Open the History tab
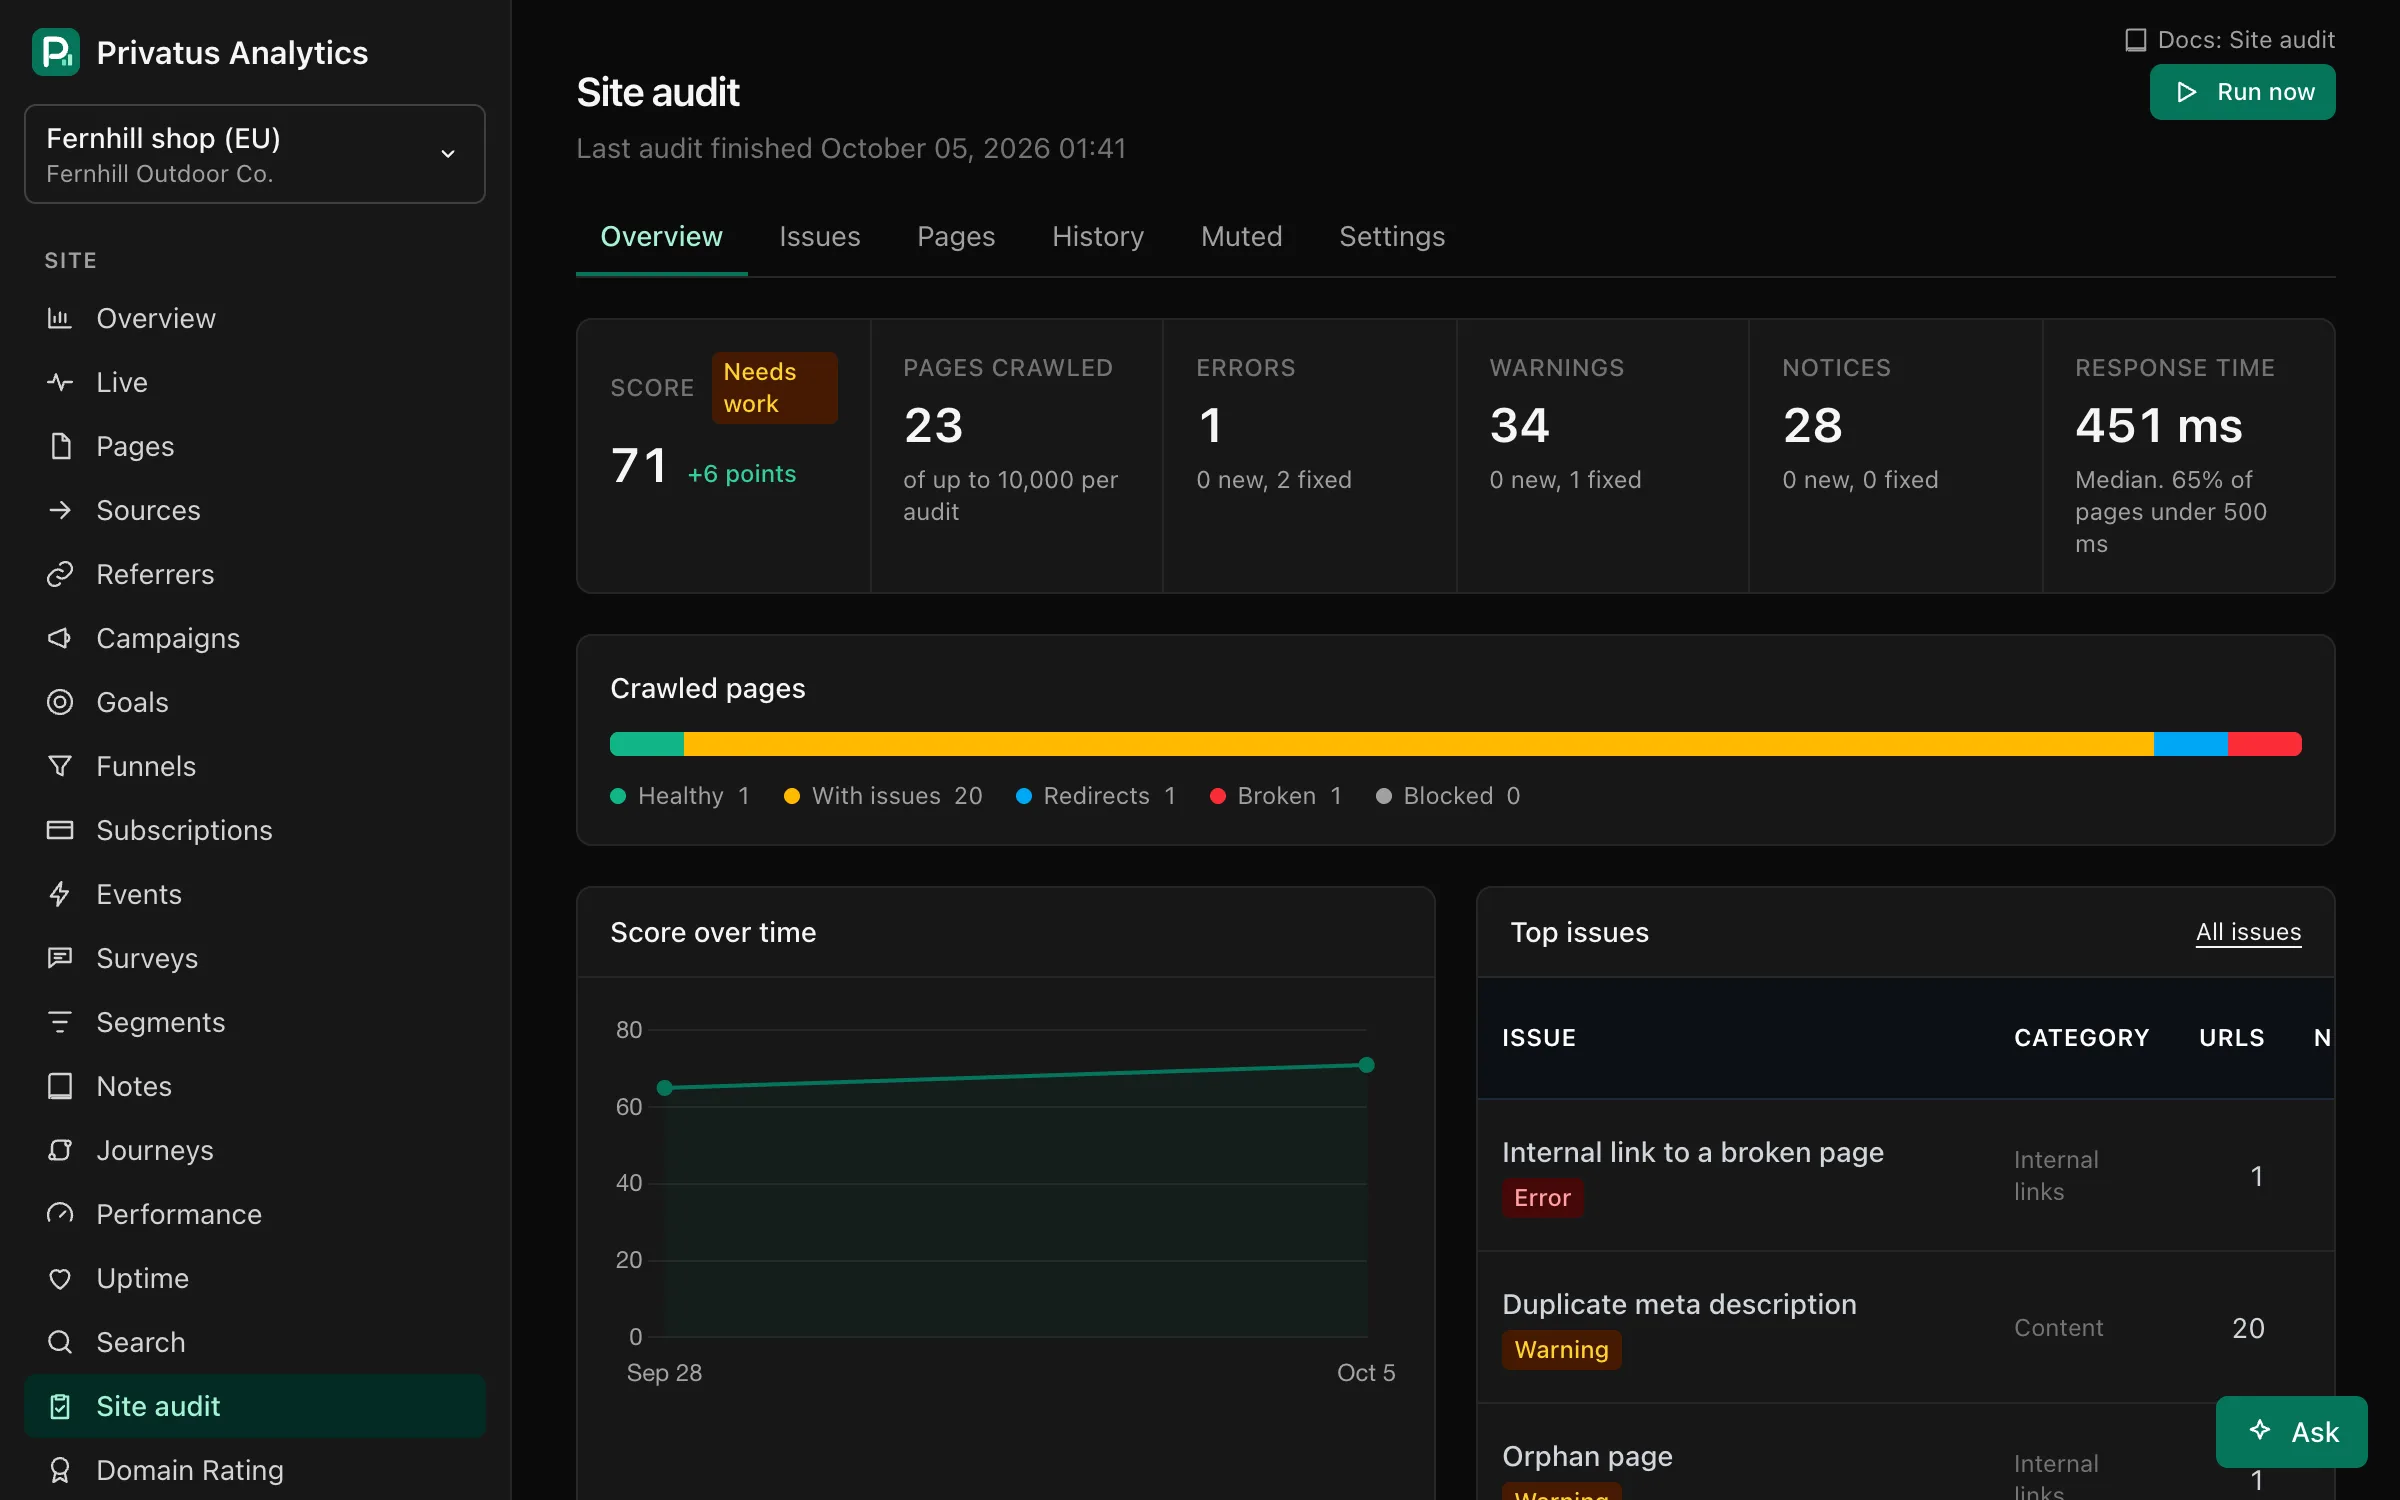 pyautogui.click(x=1098, y=237)
